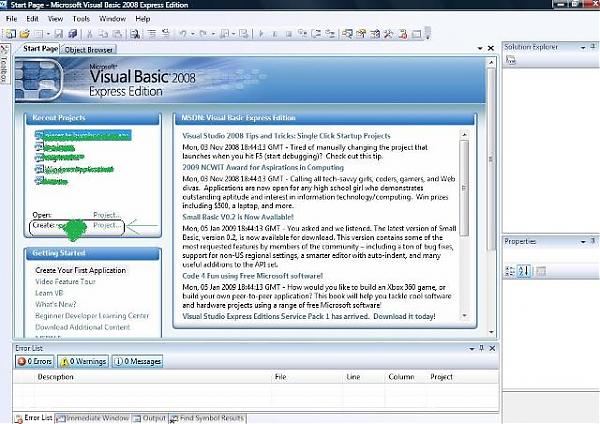Open the Toolbox via wrench toolbar icon
The image size is (600, 424).
coord(388,34)
